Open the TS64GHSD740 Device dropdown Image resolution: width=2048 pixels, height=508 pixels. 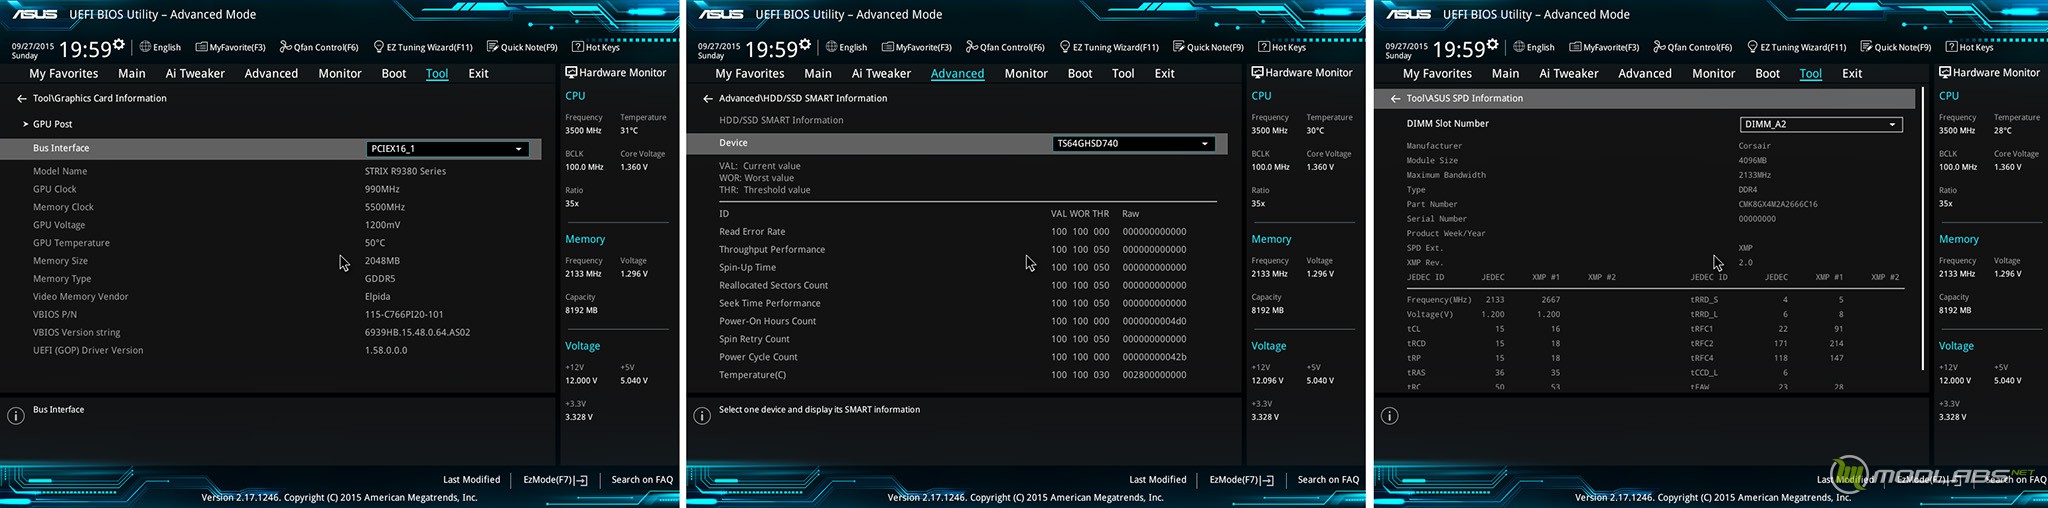pyautogui.click(x=1133, y=144)
